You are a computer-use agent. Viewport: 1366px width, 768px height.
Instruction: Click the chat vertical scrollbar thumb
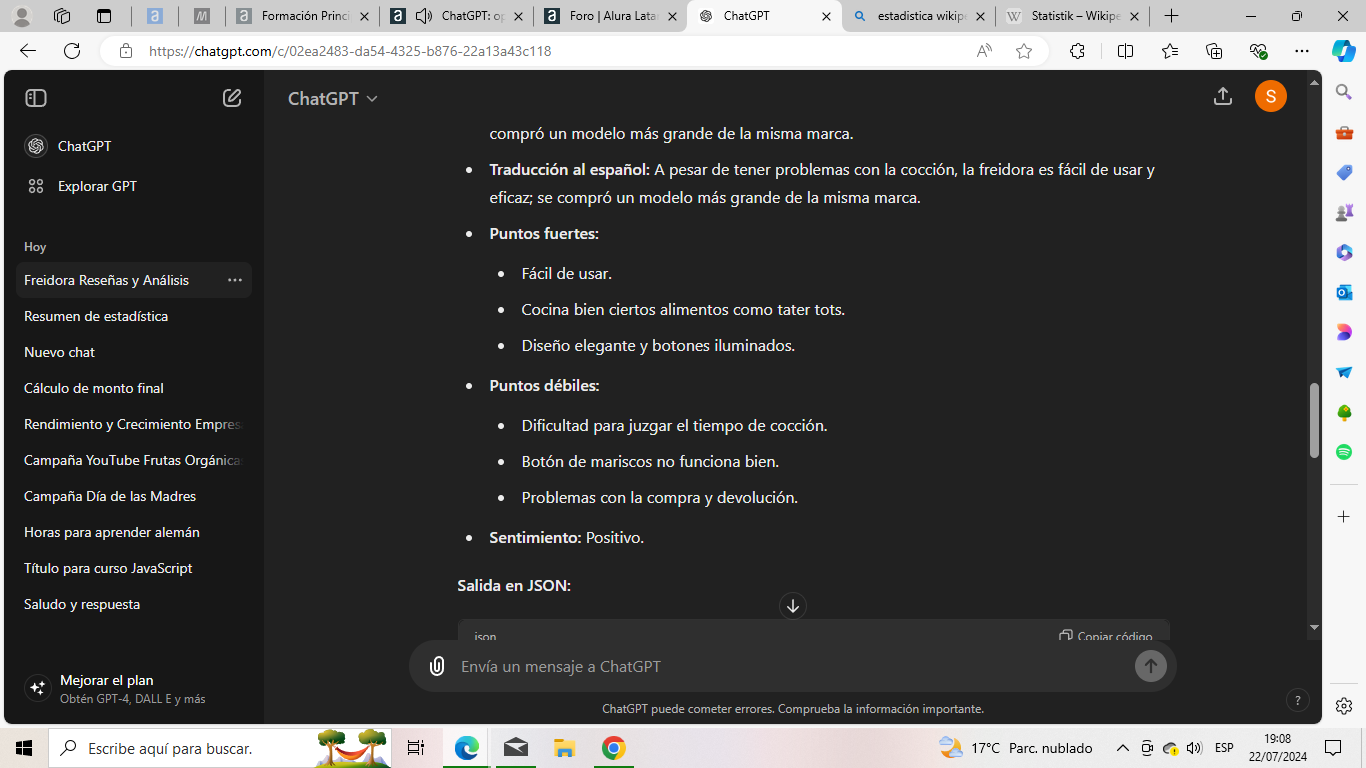pos(1314,420)
